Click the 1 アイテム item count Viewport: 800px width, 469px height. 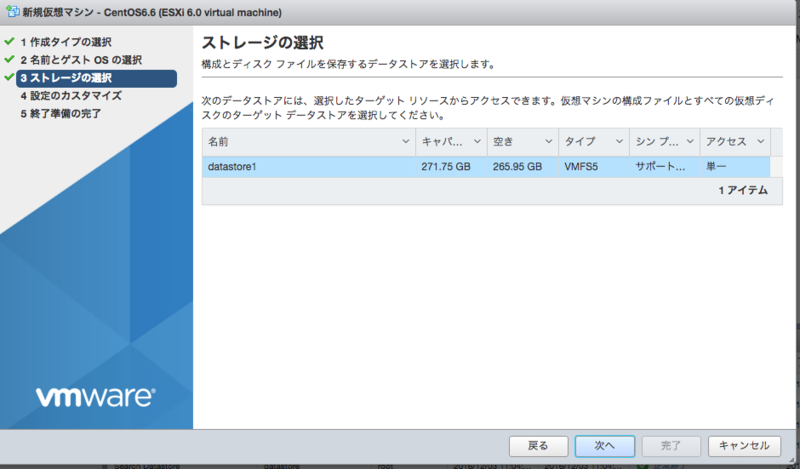pos(743,190)
